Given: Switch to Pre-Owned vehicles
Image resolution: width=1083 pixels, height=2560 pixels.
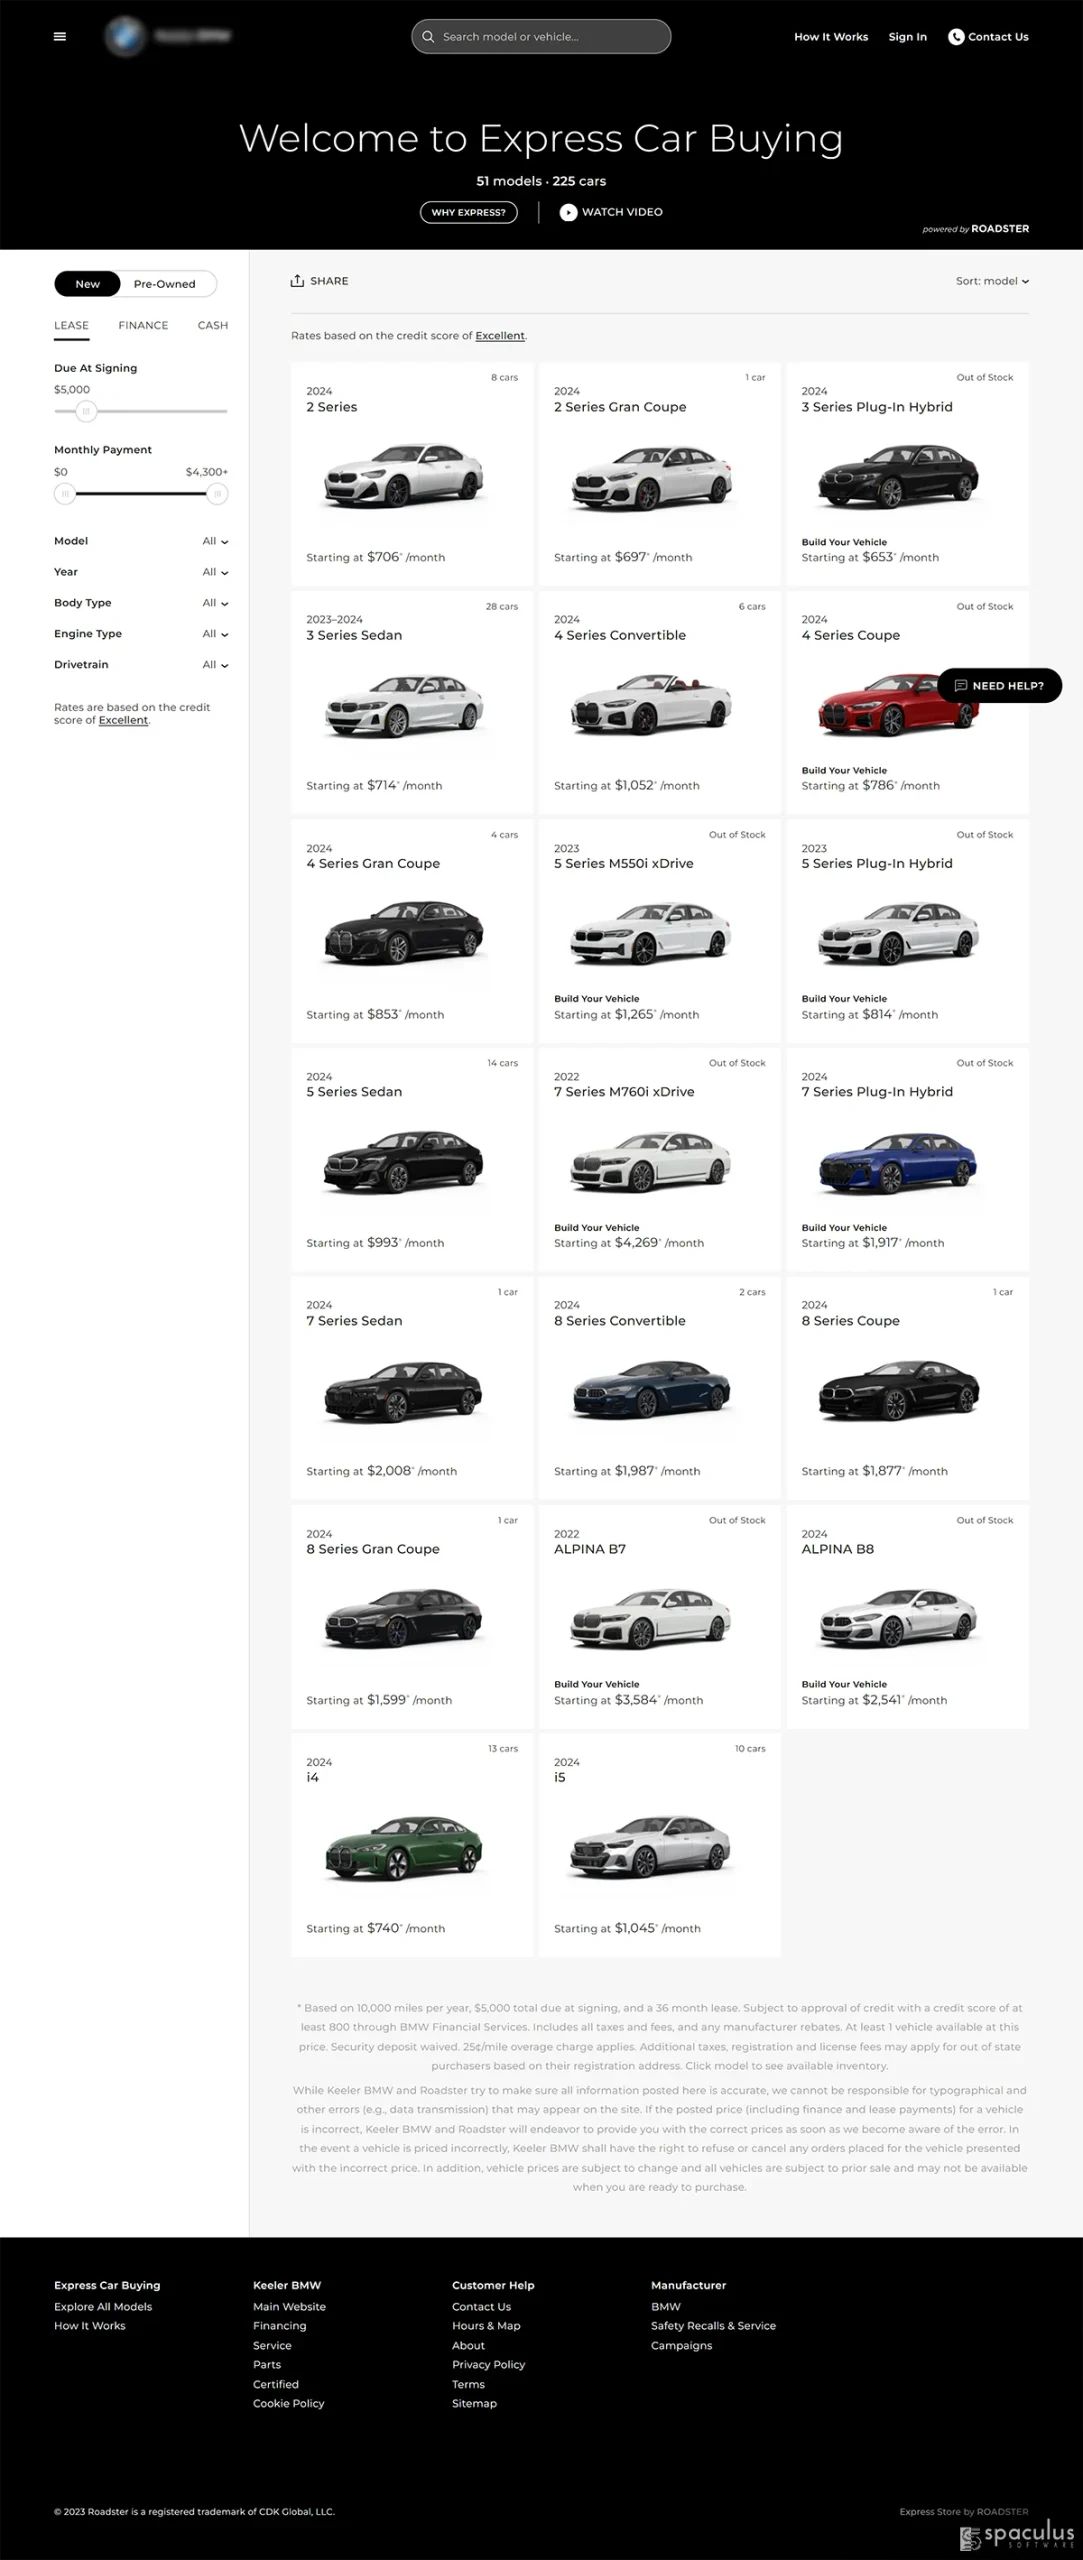Looking at the screenshot, I should click(x=165, y=284).
